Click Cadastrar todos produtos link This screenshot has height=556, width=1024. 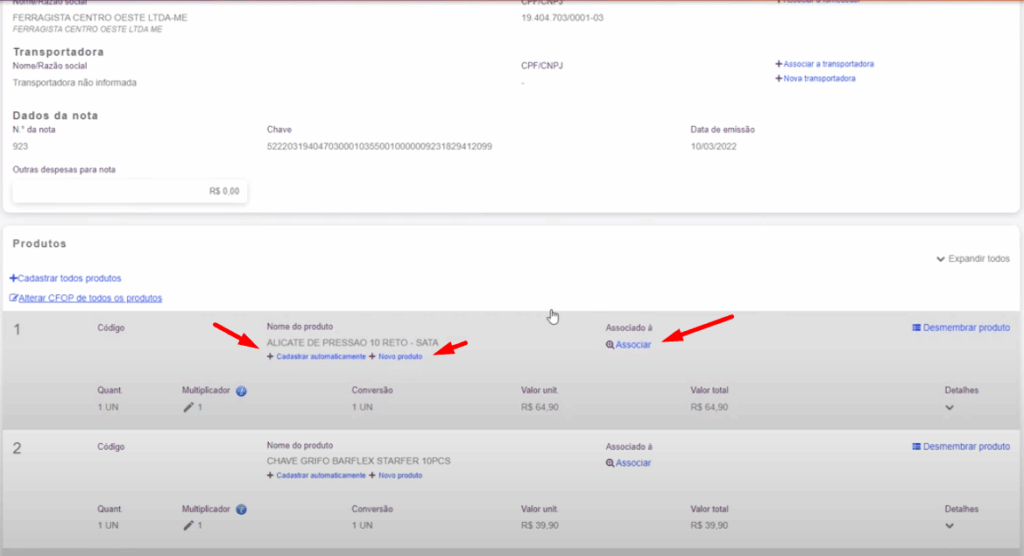(66, 278)
